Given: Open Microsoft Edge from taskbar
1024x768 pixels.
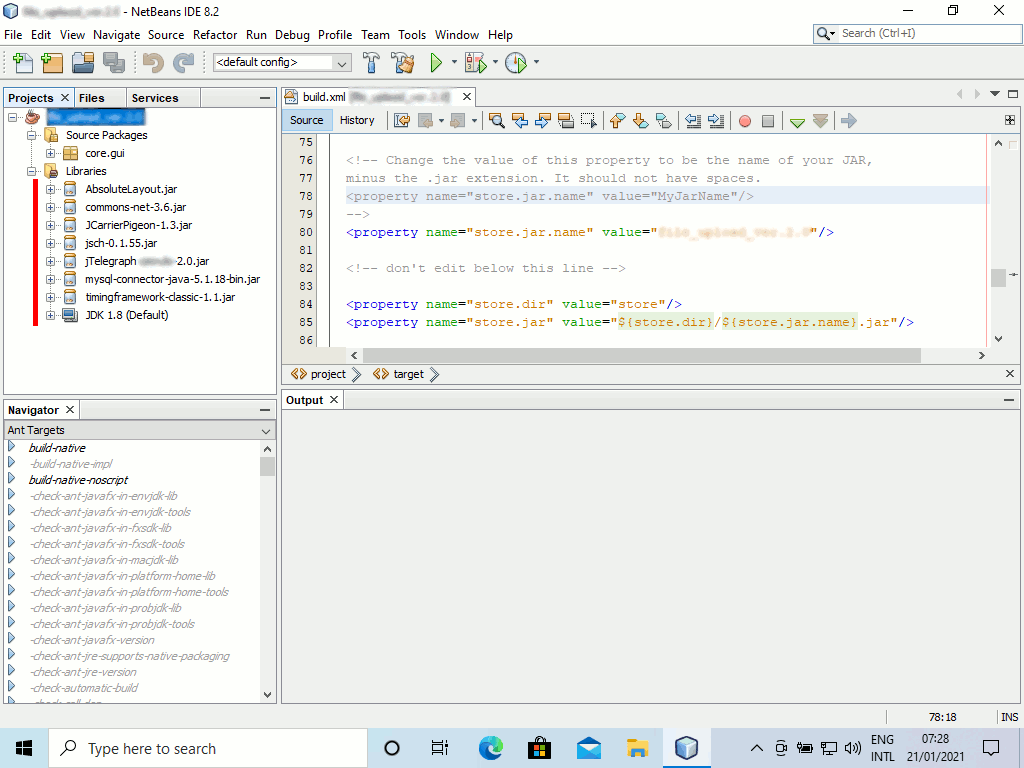Looking at the screenshot, I should [490, 748].
